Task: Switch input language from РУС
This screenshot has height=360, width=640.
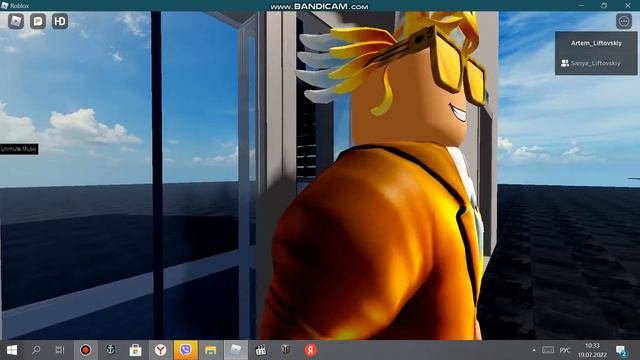Action: (565, 350)
